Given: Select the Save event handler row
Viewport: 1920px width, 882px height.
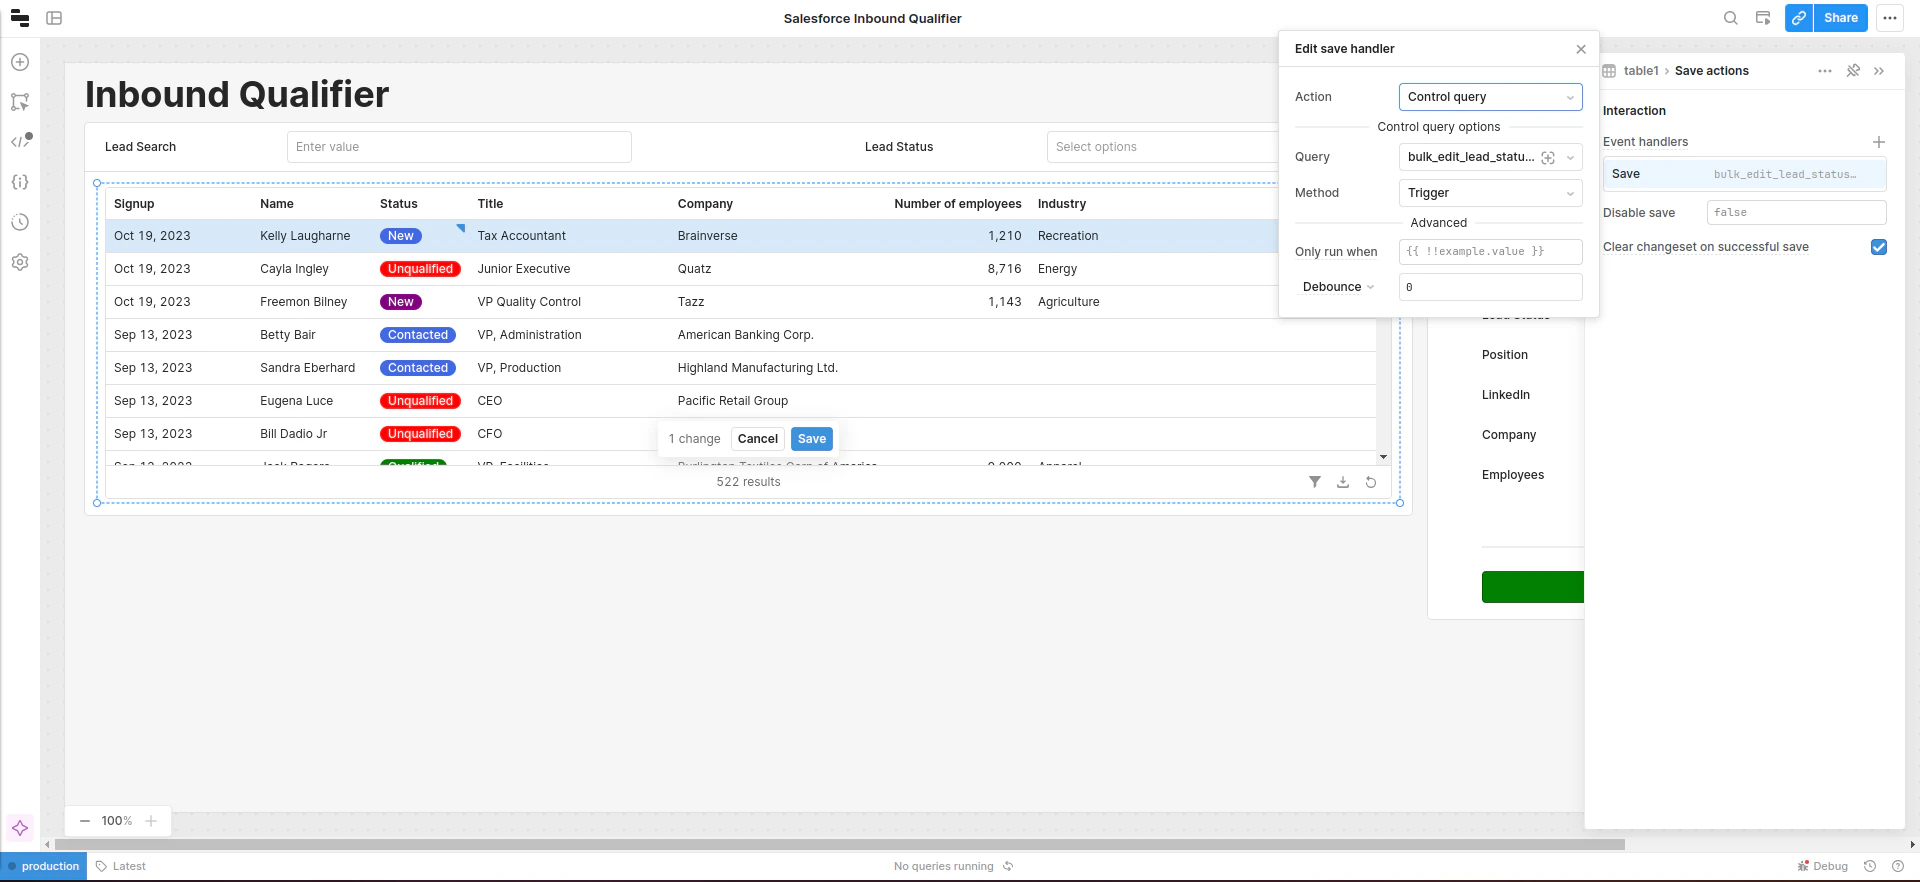Looking at the screenshot, I should click(1745, 174).
